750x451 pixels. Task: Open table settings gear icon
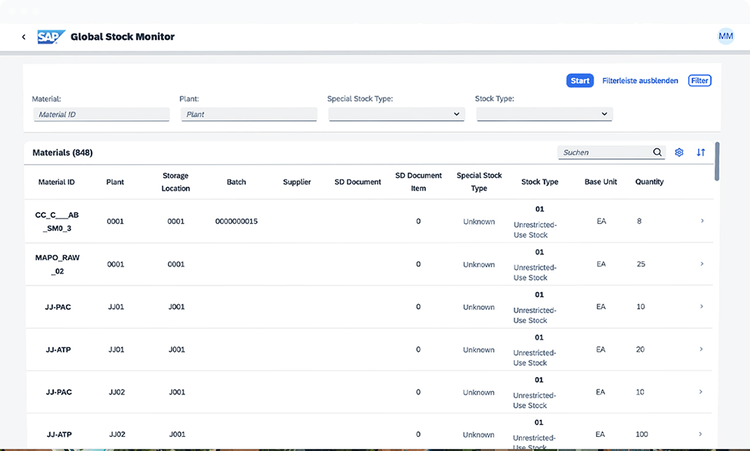tap(679, 152)
